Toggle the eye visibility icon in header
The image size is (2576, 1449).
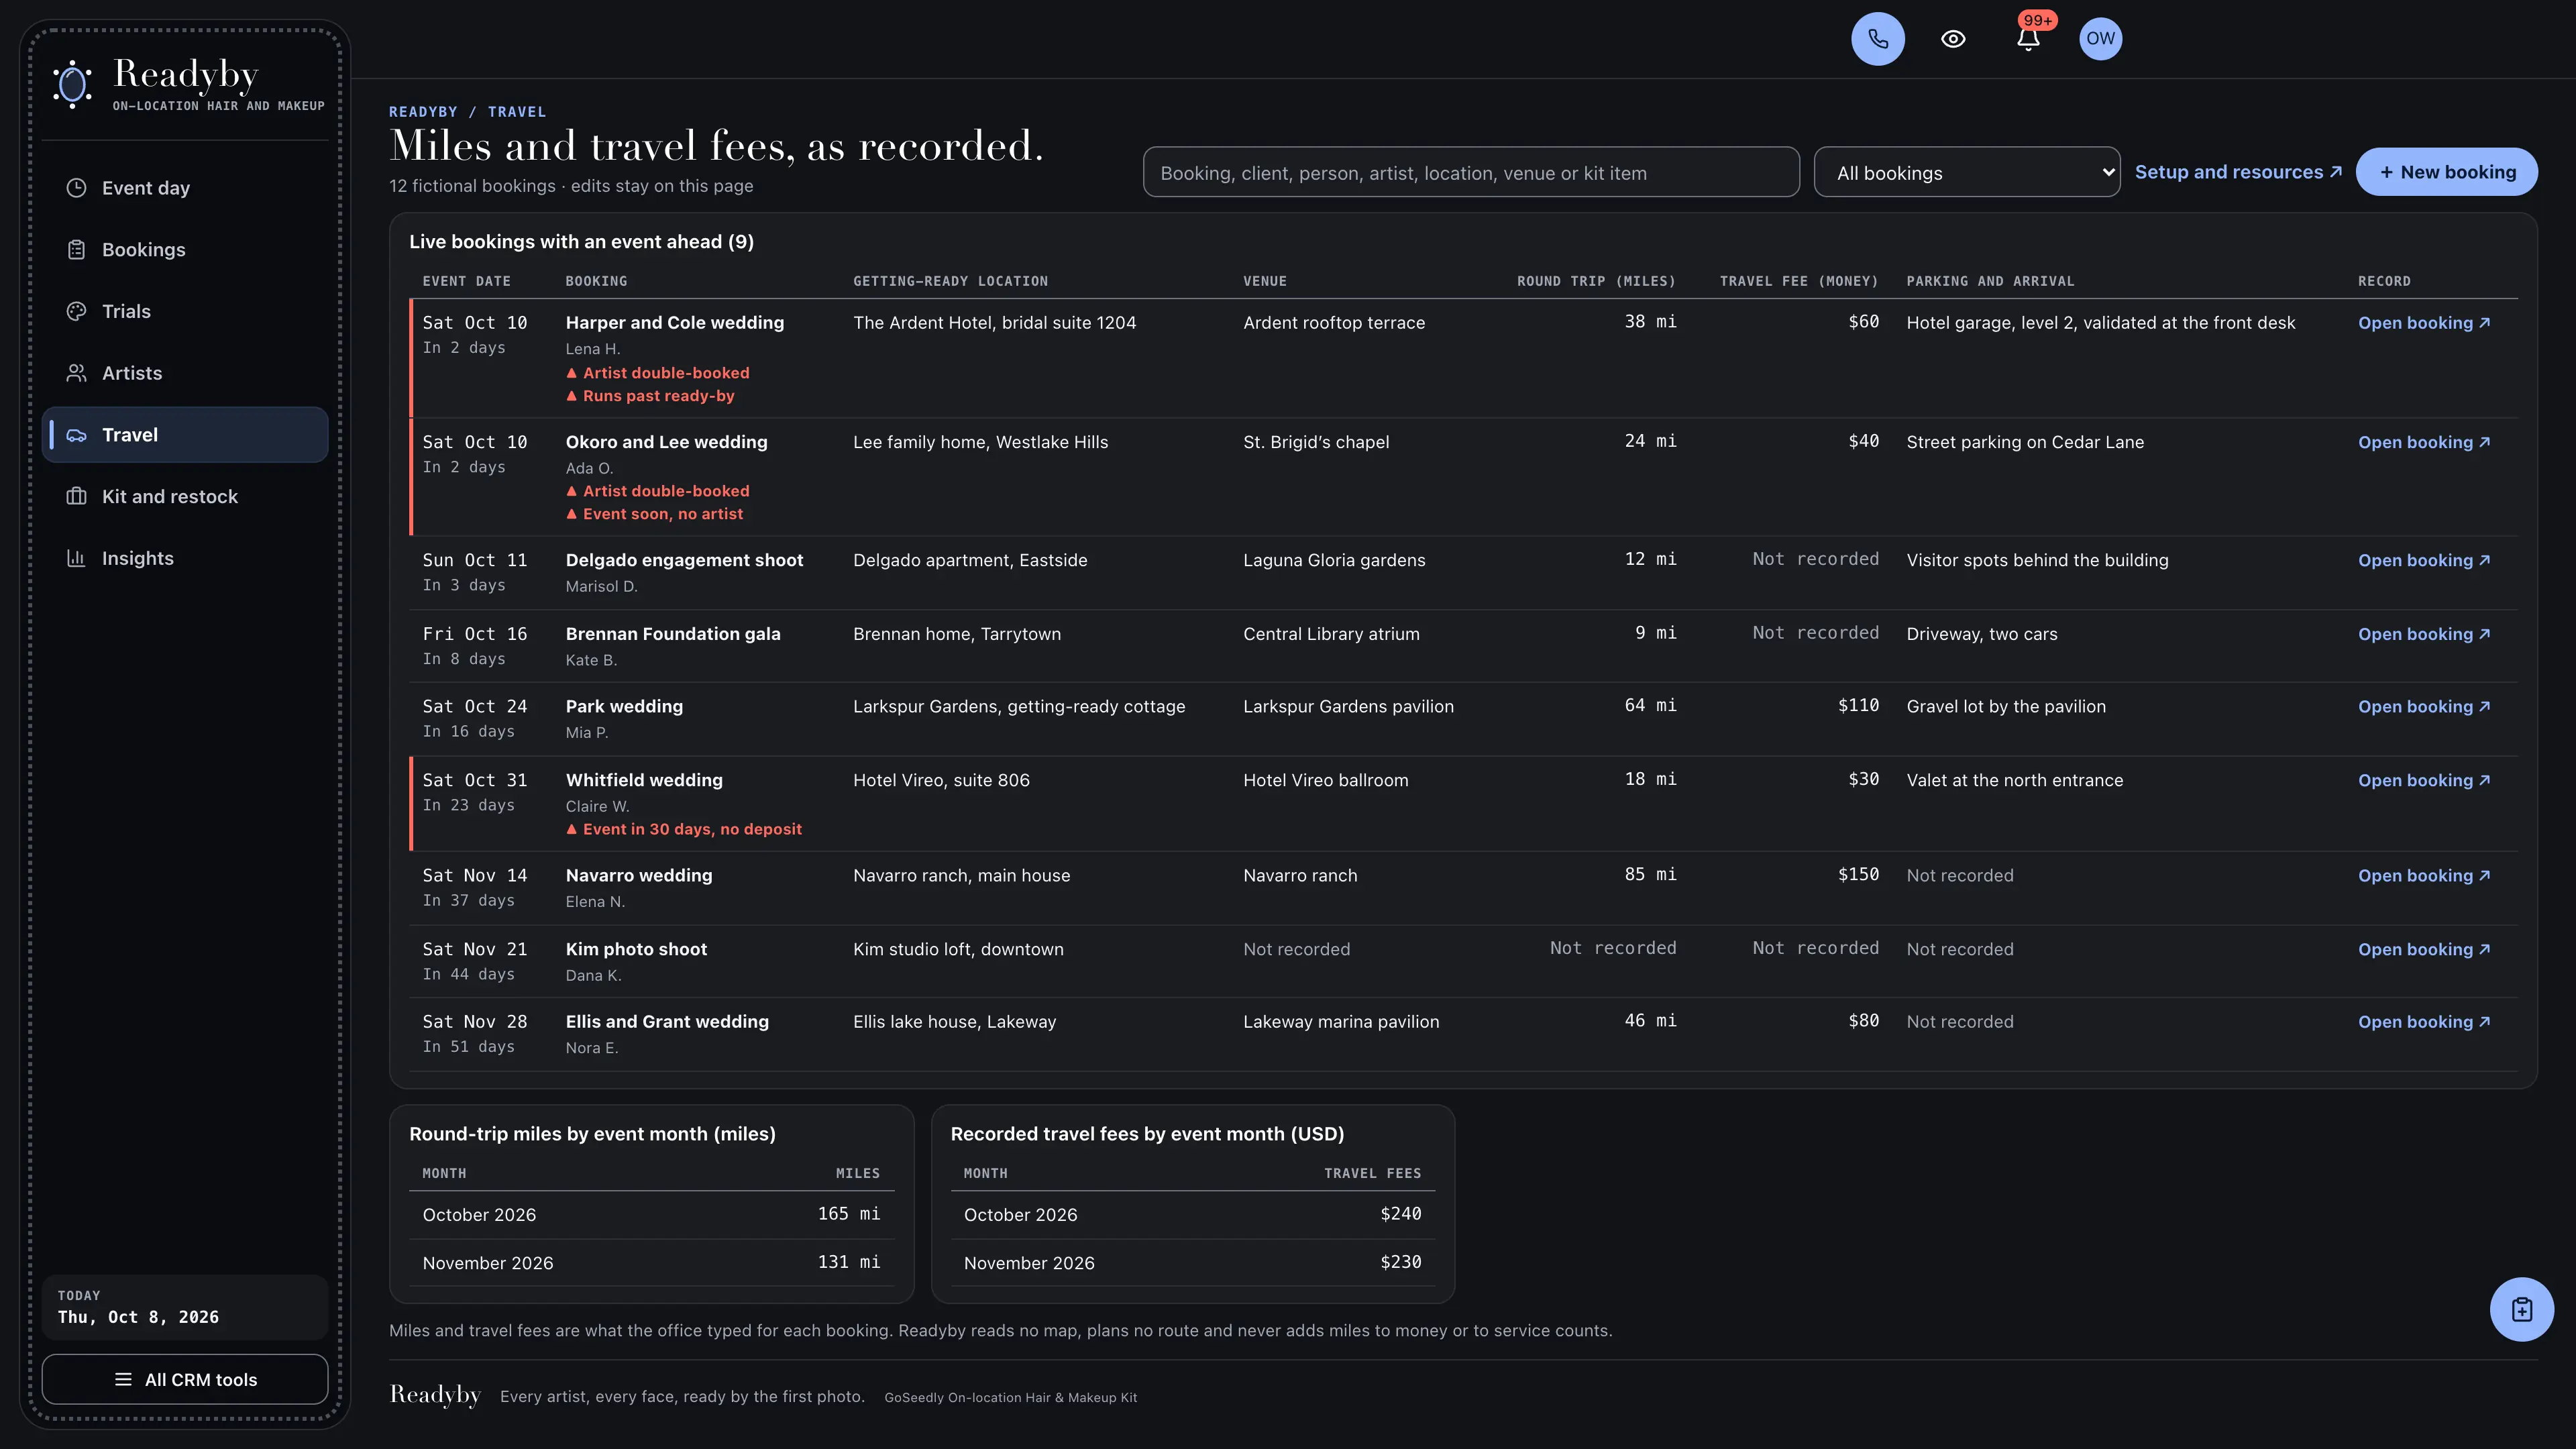pyautogui.click(x=1953, y=39)
